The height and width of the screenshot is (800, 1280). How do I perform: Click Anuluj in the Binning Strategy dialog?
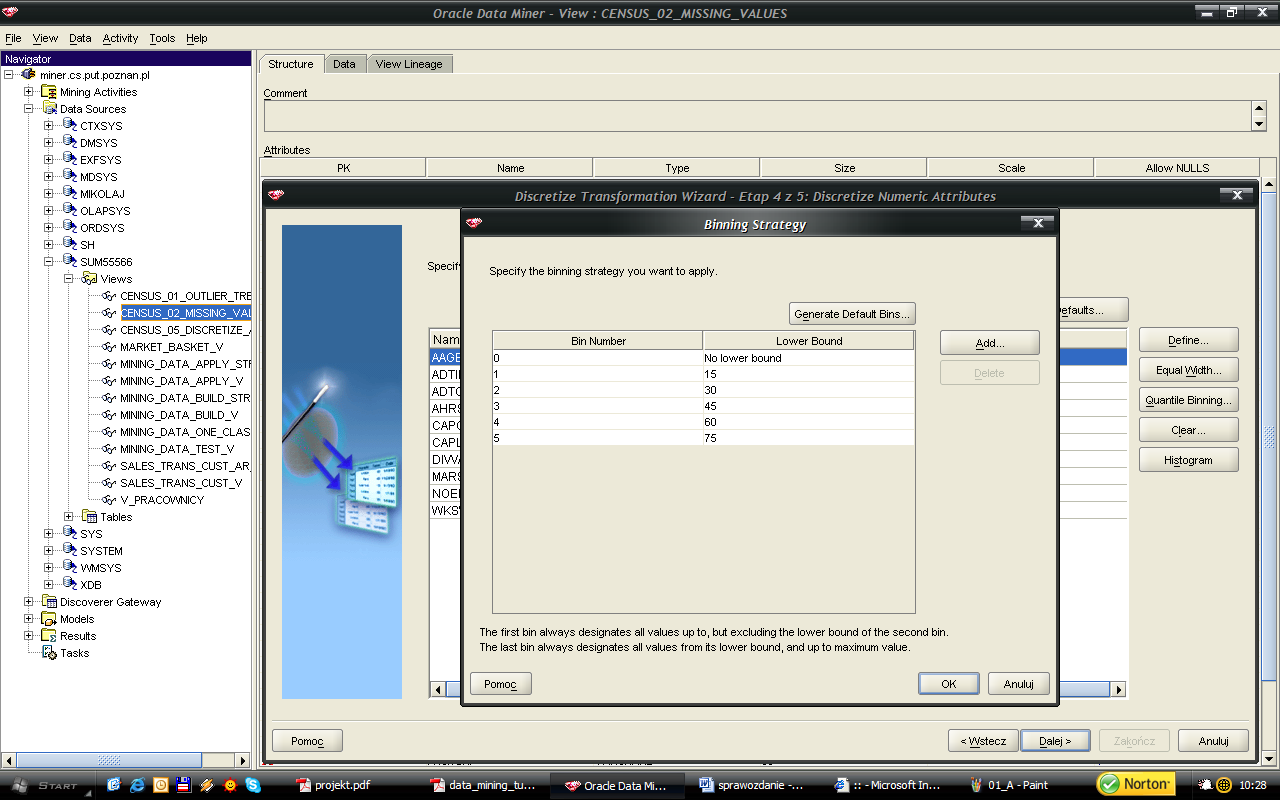[1018, 684]
